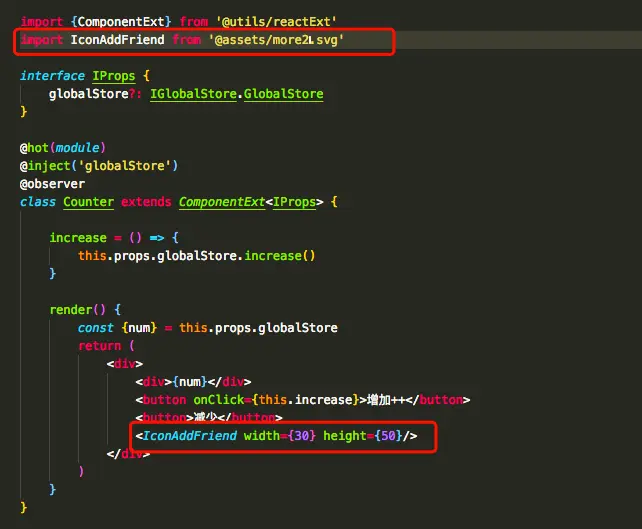This screenshot has width=642, height=529.
Task: Click ComponentExt in the class declaration
Action: click(x=222, y=202)
